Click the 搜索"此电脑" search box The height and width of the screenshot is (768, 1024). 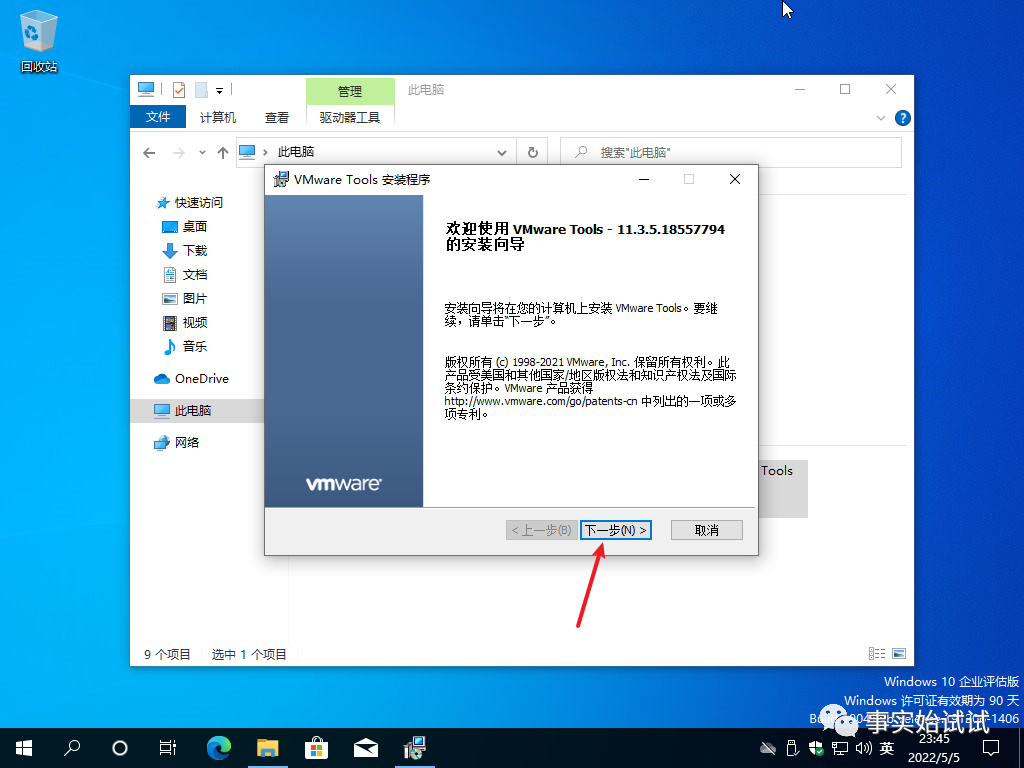[x=731, y=152]
